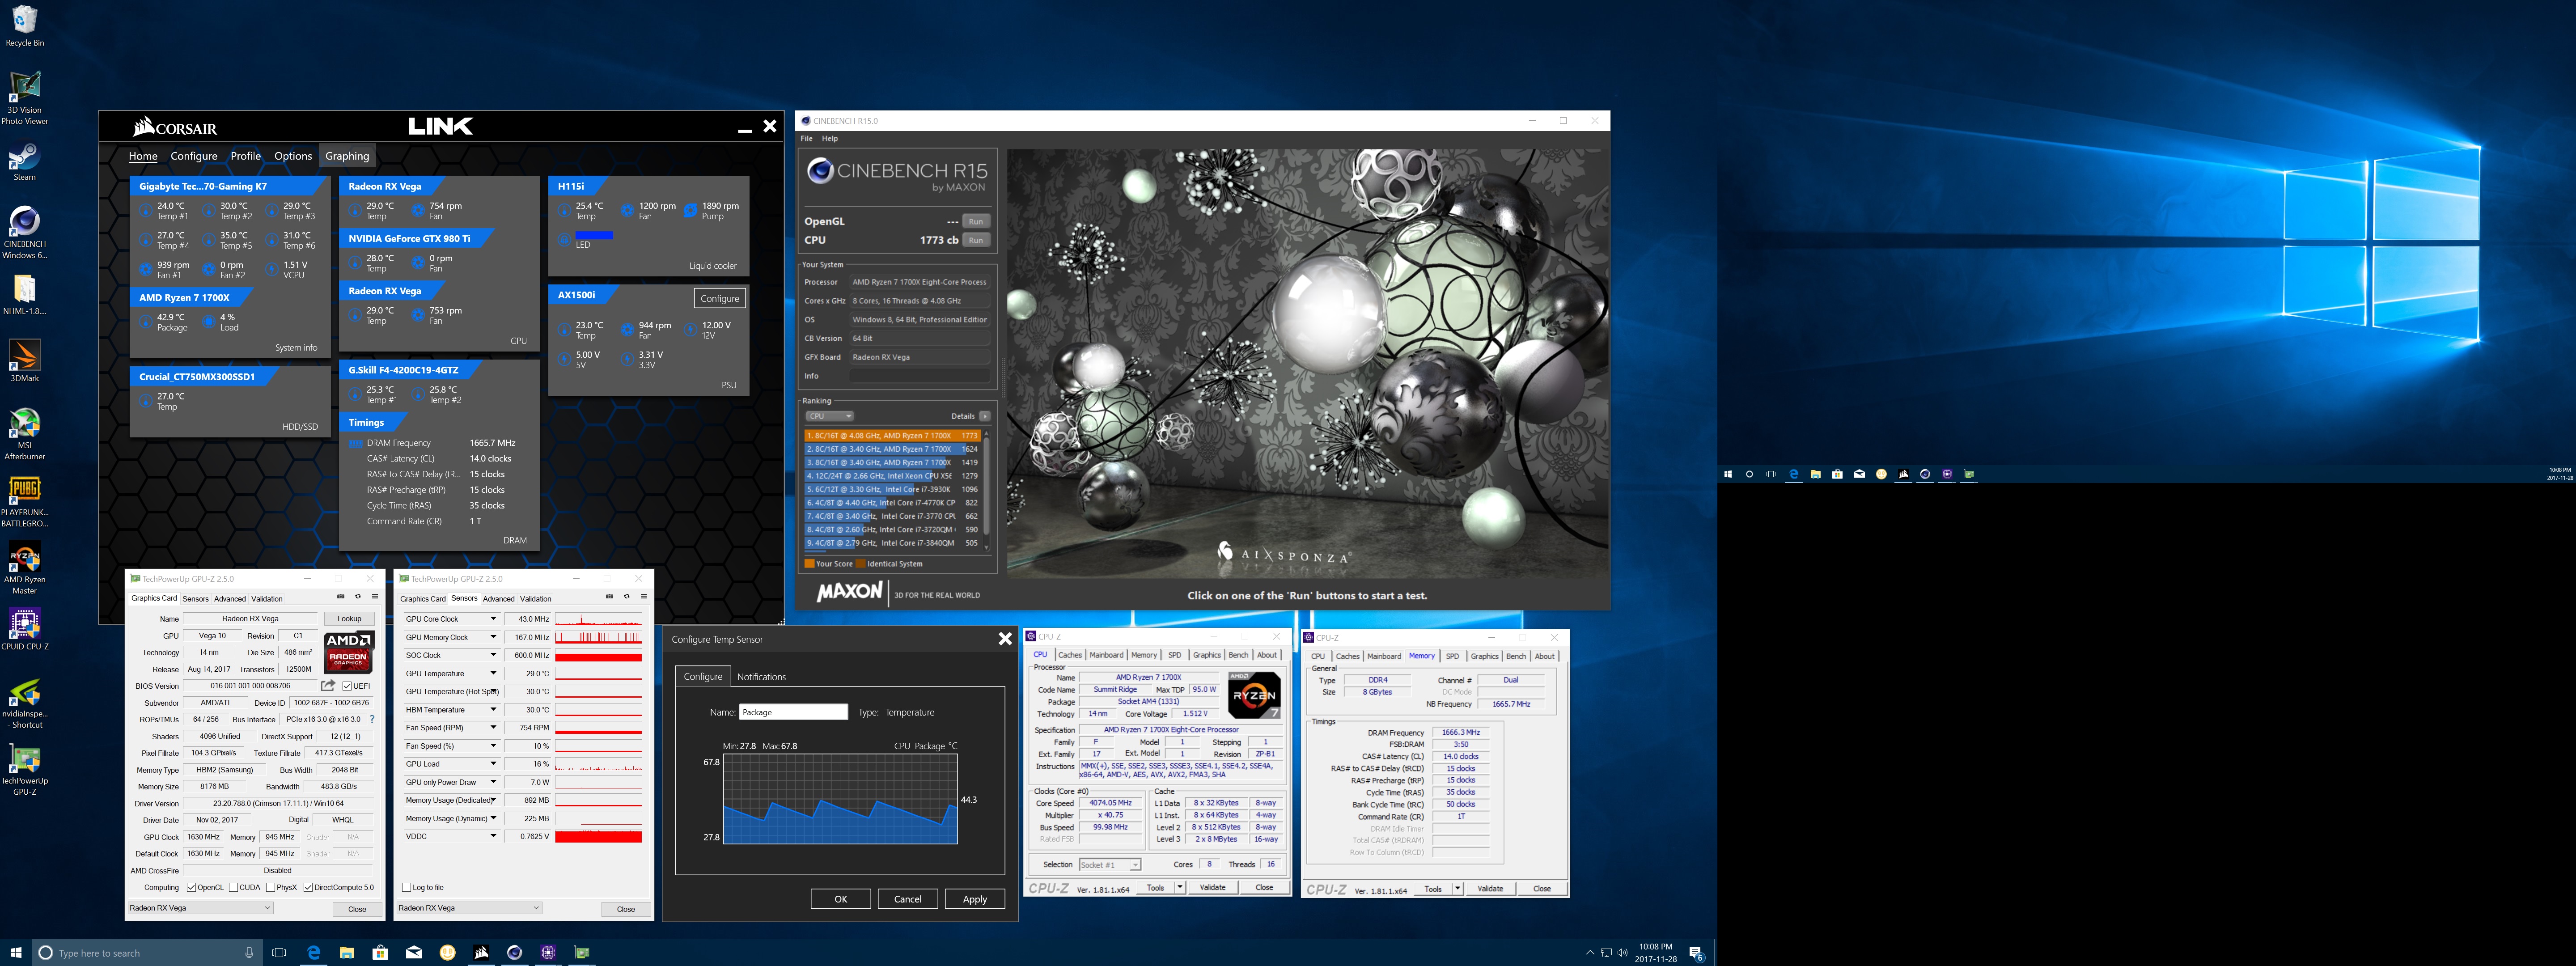Click the Cinebench Details expand button
This screenshot has height=966, width=2576.
(985, 416)
